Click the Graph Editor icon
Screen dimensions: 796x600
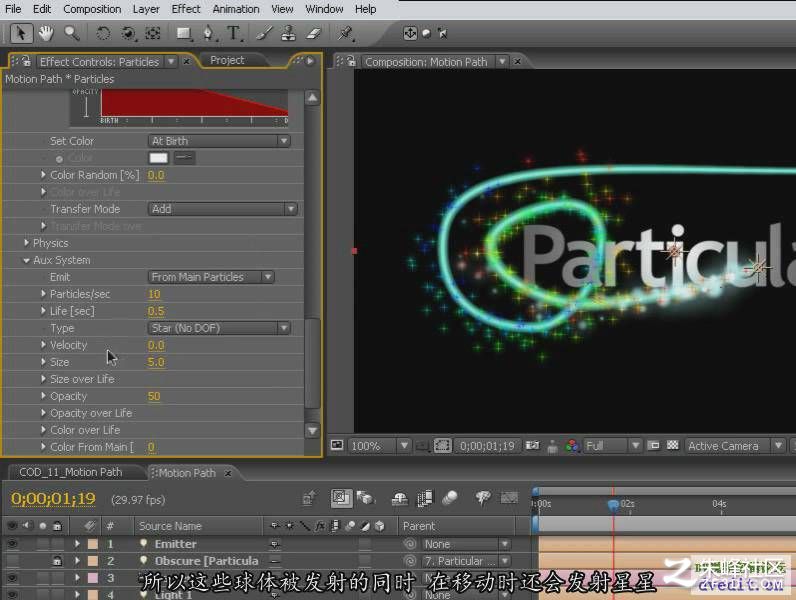click(x=509, y=498)
